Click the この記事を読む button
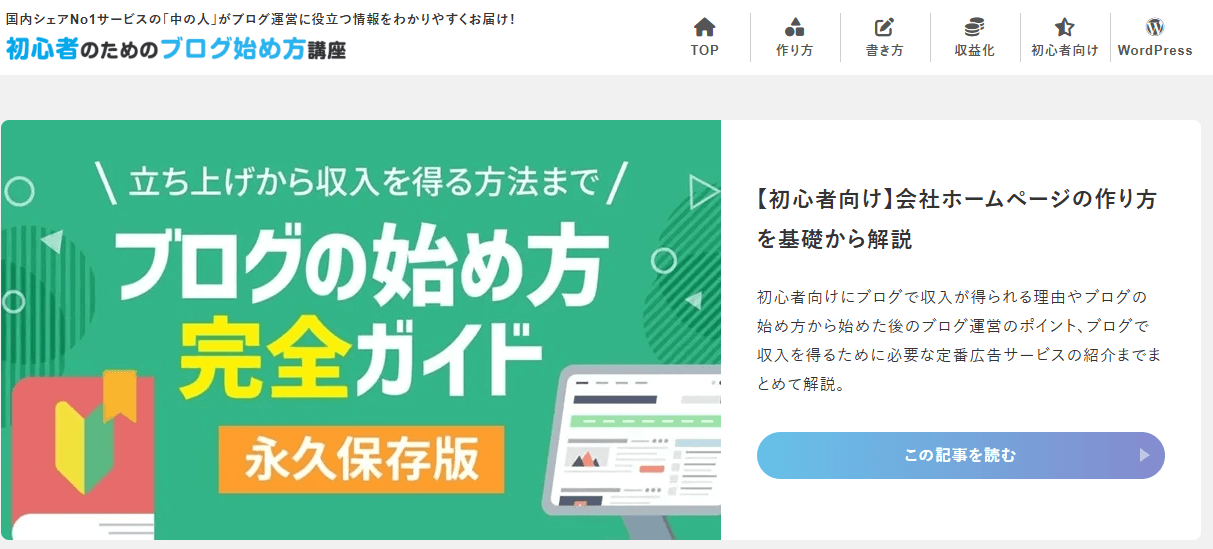The width and height of the screenshot is (1213, 549). 961,456
